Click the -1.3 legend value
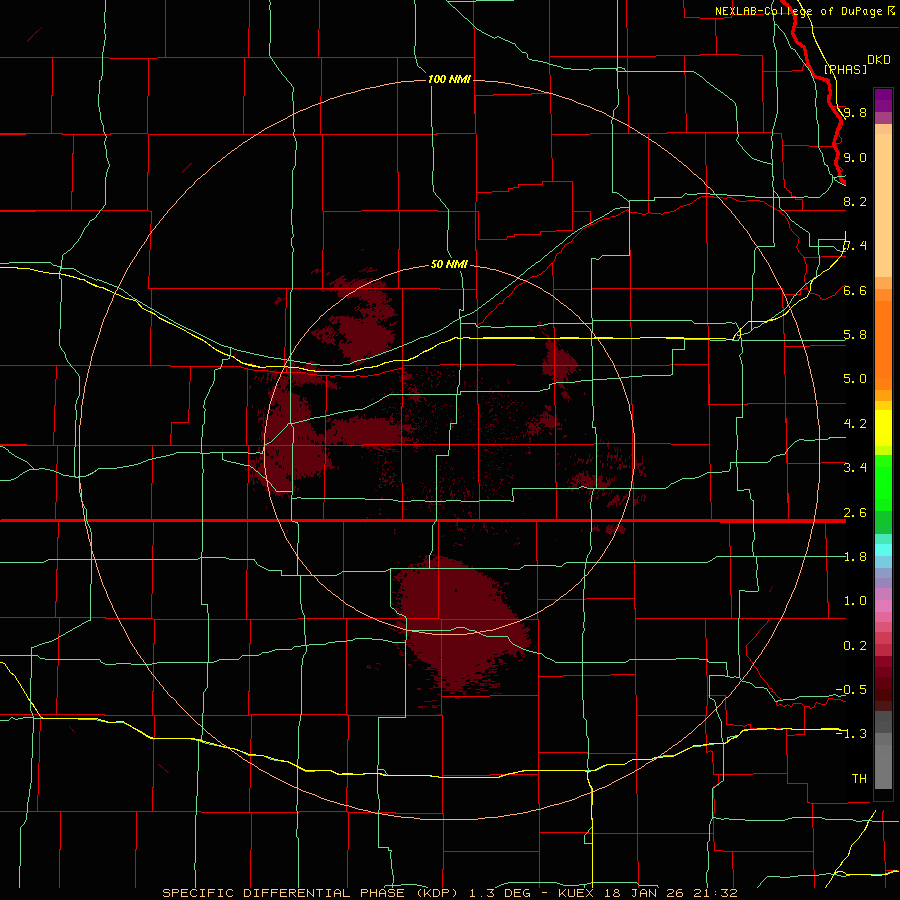 [851, 734]
